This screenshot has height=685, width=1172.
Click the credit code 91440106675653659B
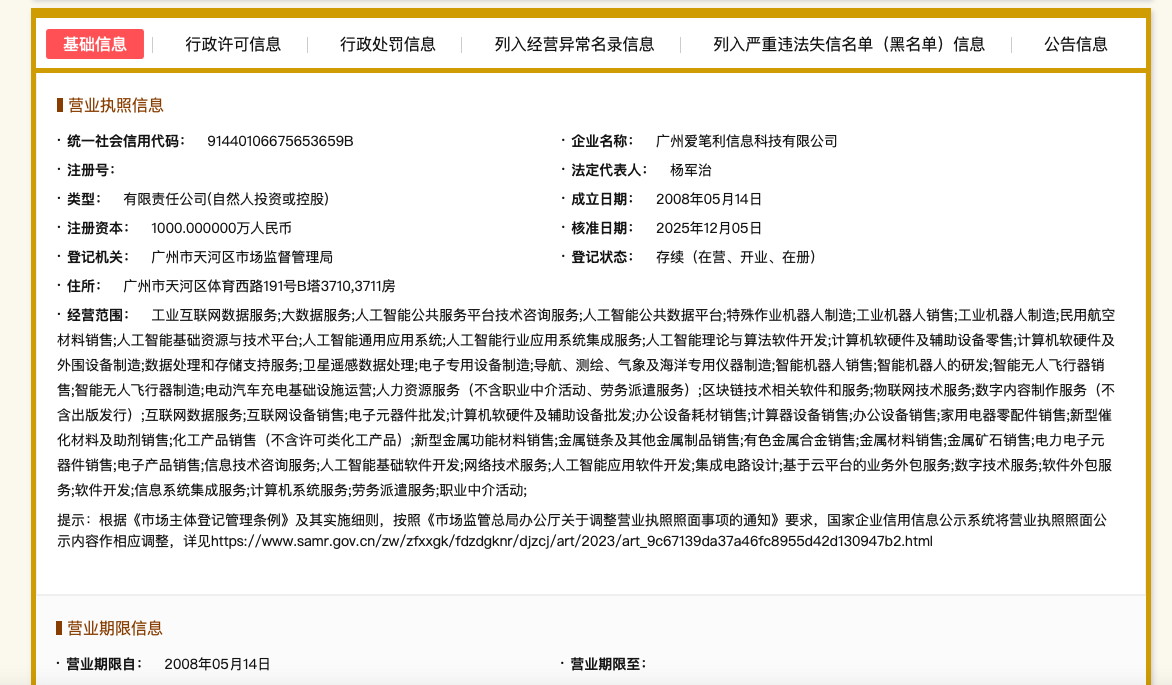click(x=280, y=141)
